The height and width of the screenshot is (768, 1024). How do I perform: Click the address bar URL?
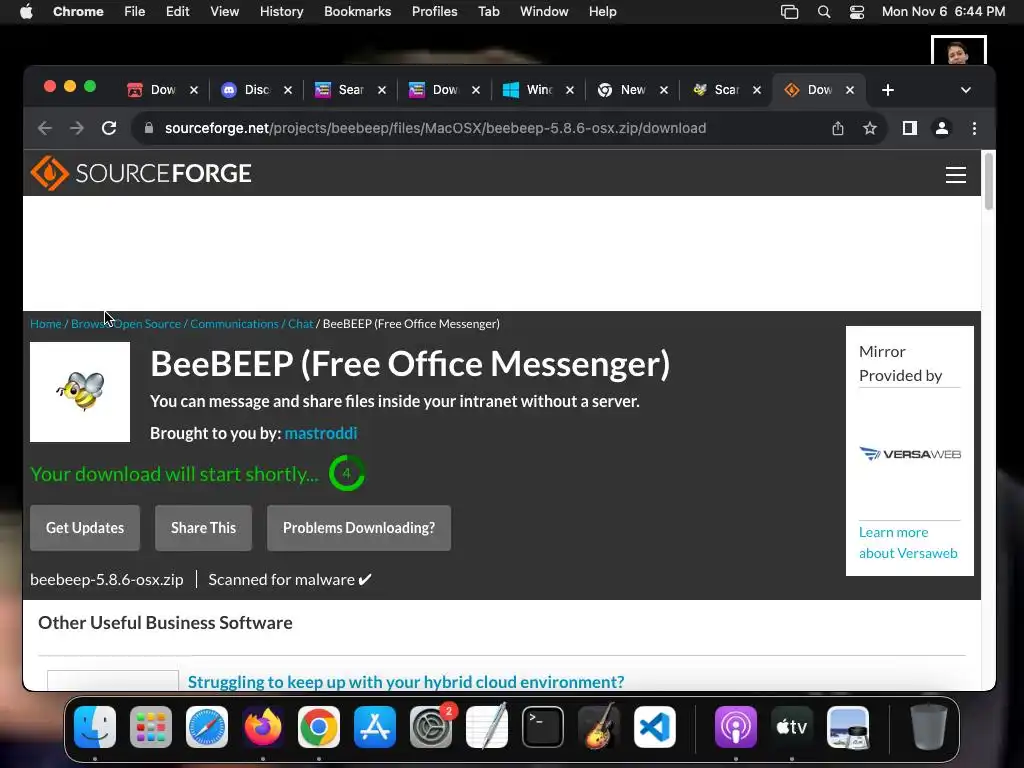pyautogui.click(x=435, y=128)
